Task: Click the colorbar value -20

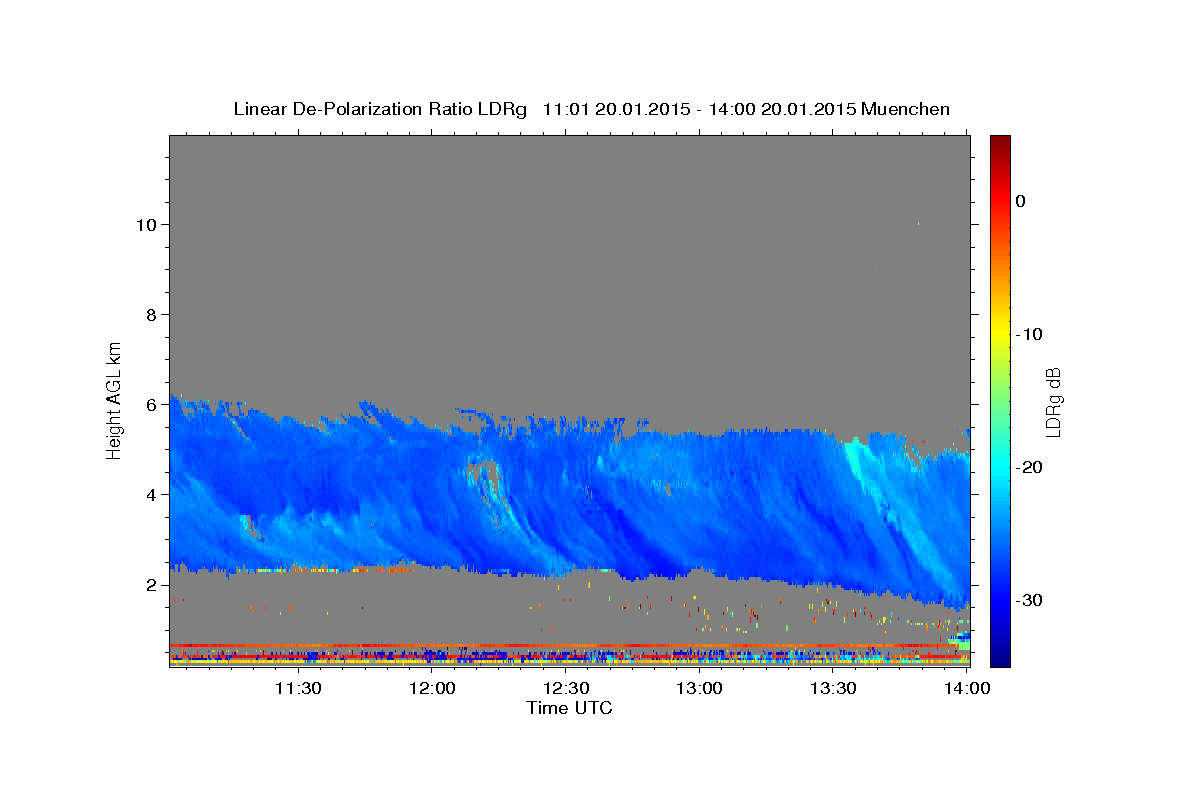Action: click(x=1030, y=467)
